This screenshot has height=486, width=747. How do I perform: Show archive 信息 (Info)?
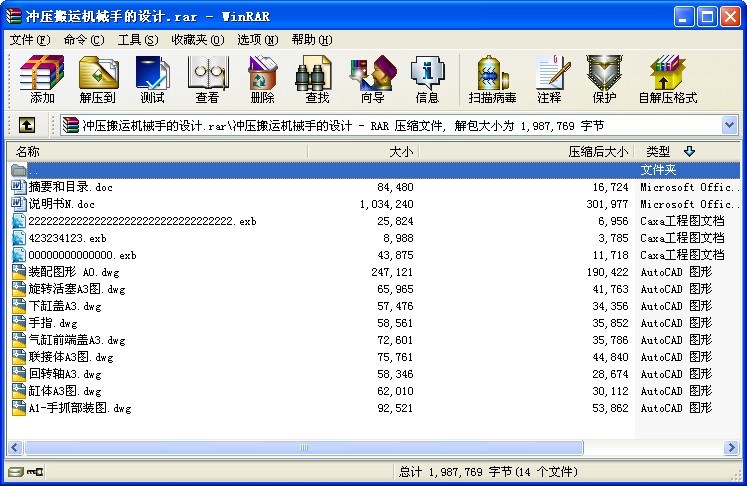[x=427, y=79]
